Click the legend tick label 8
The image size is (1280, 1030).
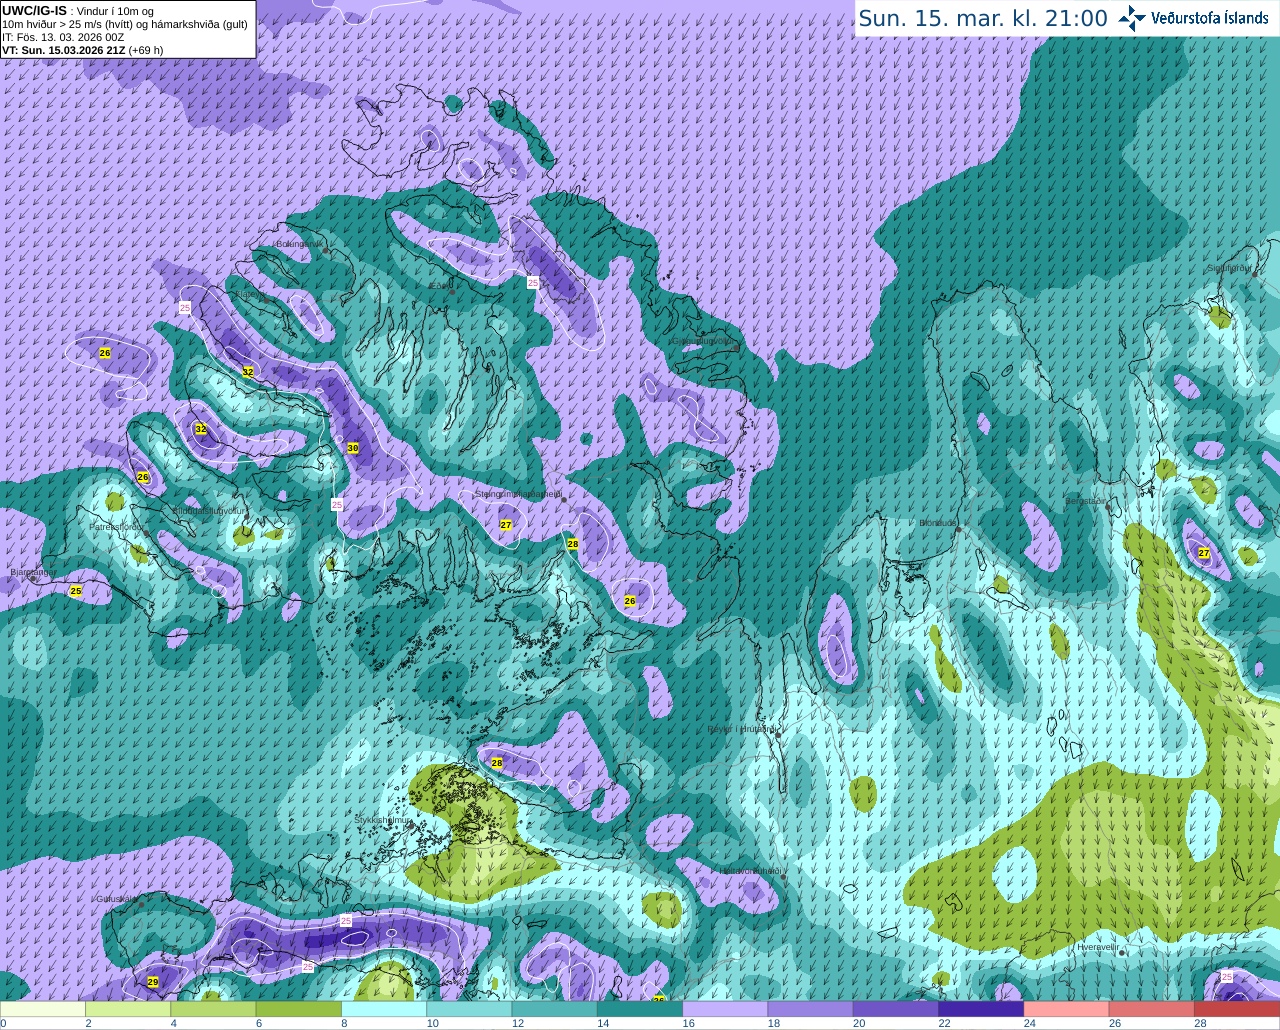[344, 1023]
